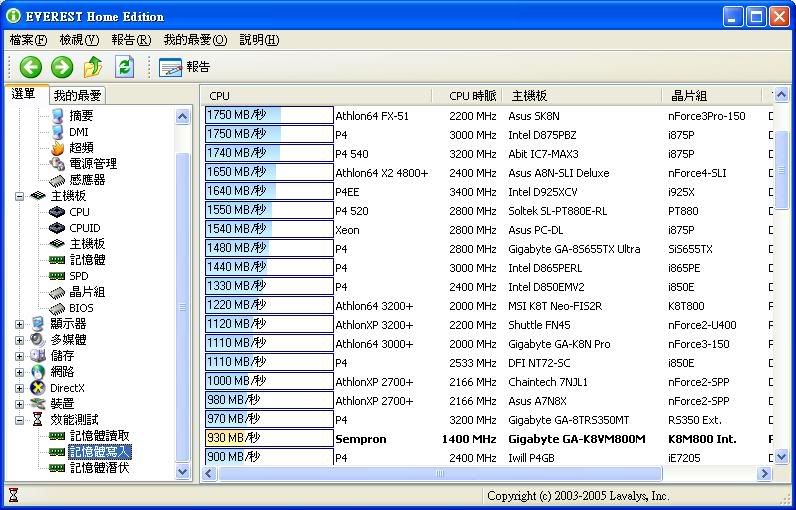The width and height of the screenshot is (796, 510).
Task: Open the DMI tree entry
Action: pyautogui.click(x=79, y=132)
